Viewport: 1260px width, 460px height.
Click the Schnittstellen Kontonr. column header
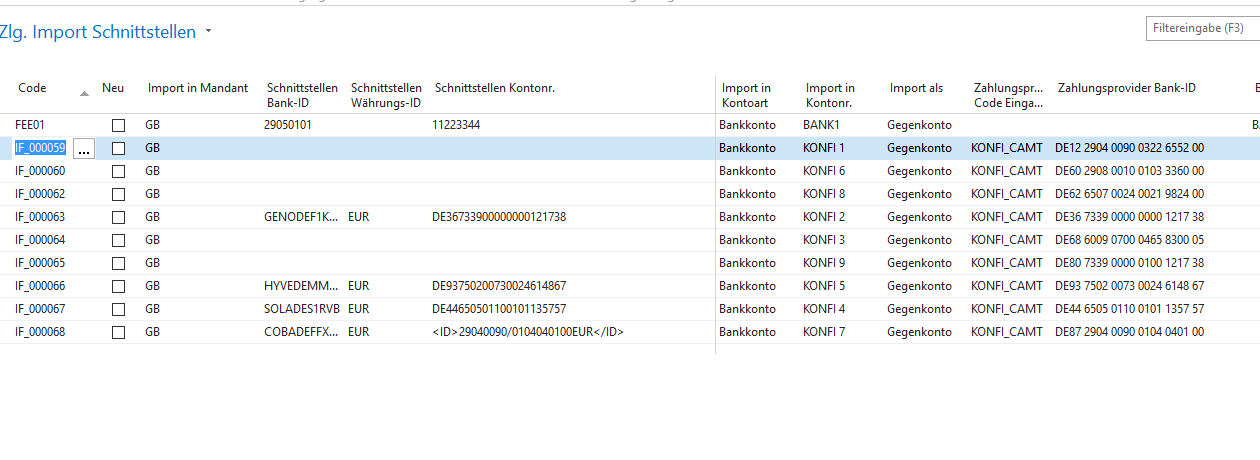(x=495, y=88)
